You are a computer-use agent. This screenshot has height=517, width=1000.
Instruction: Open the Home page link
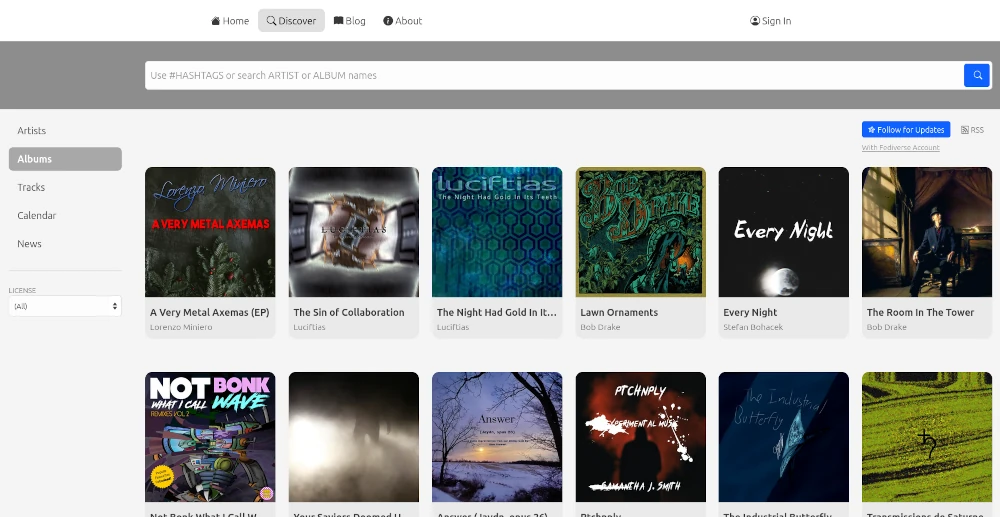tap(230, 21)
